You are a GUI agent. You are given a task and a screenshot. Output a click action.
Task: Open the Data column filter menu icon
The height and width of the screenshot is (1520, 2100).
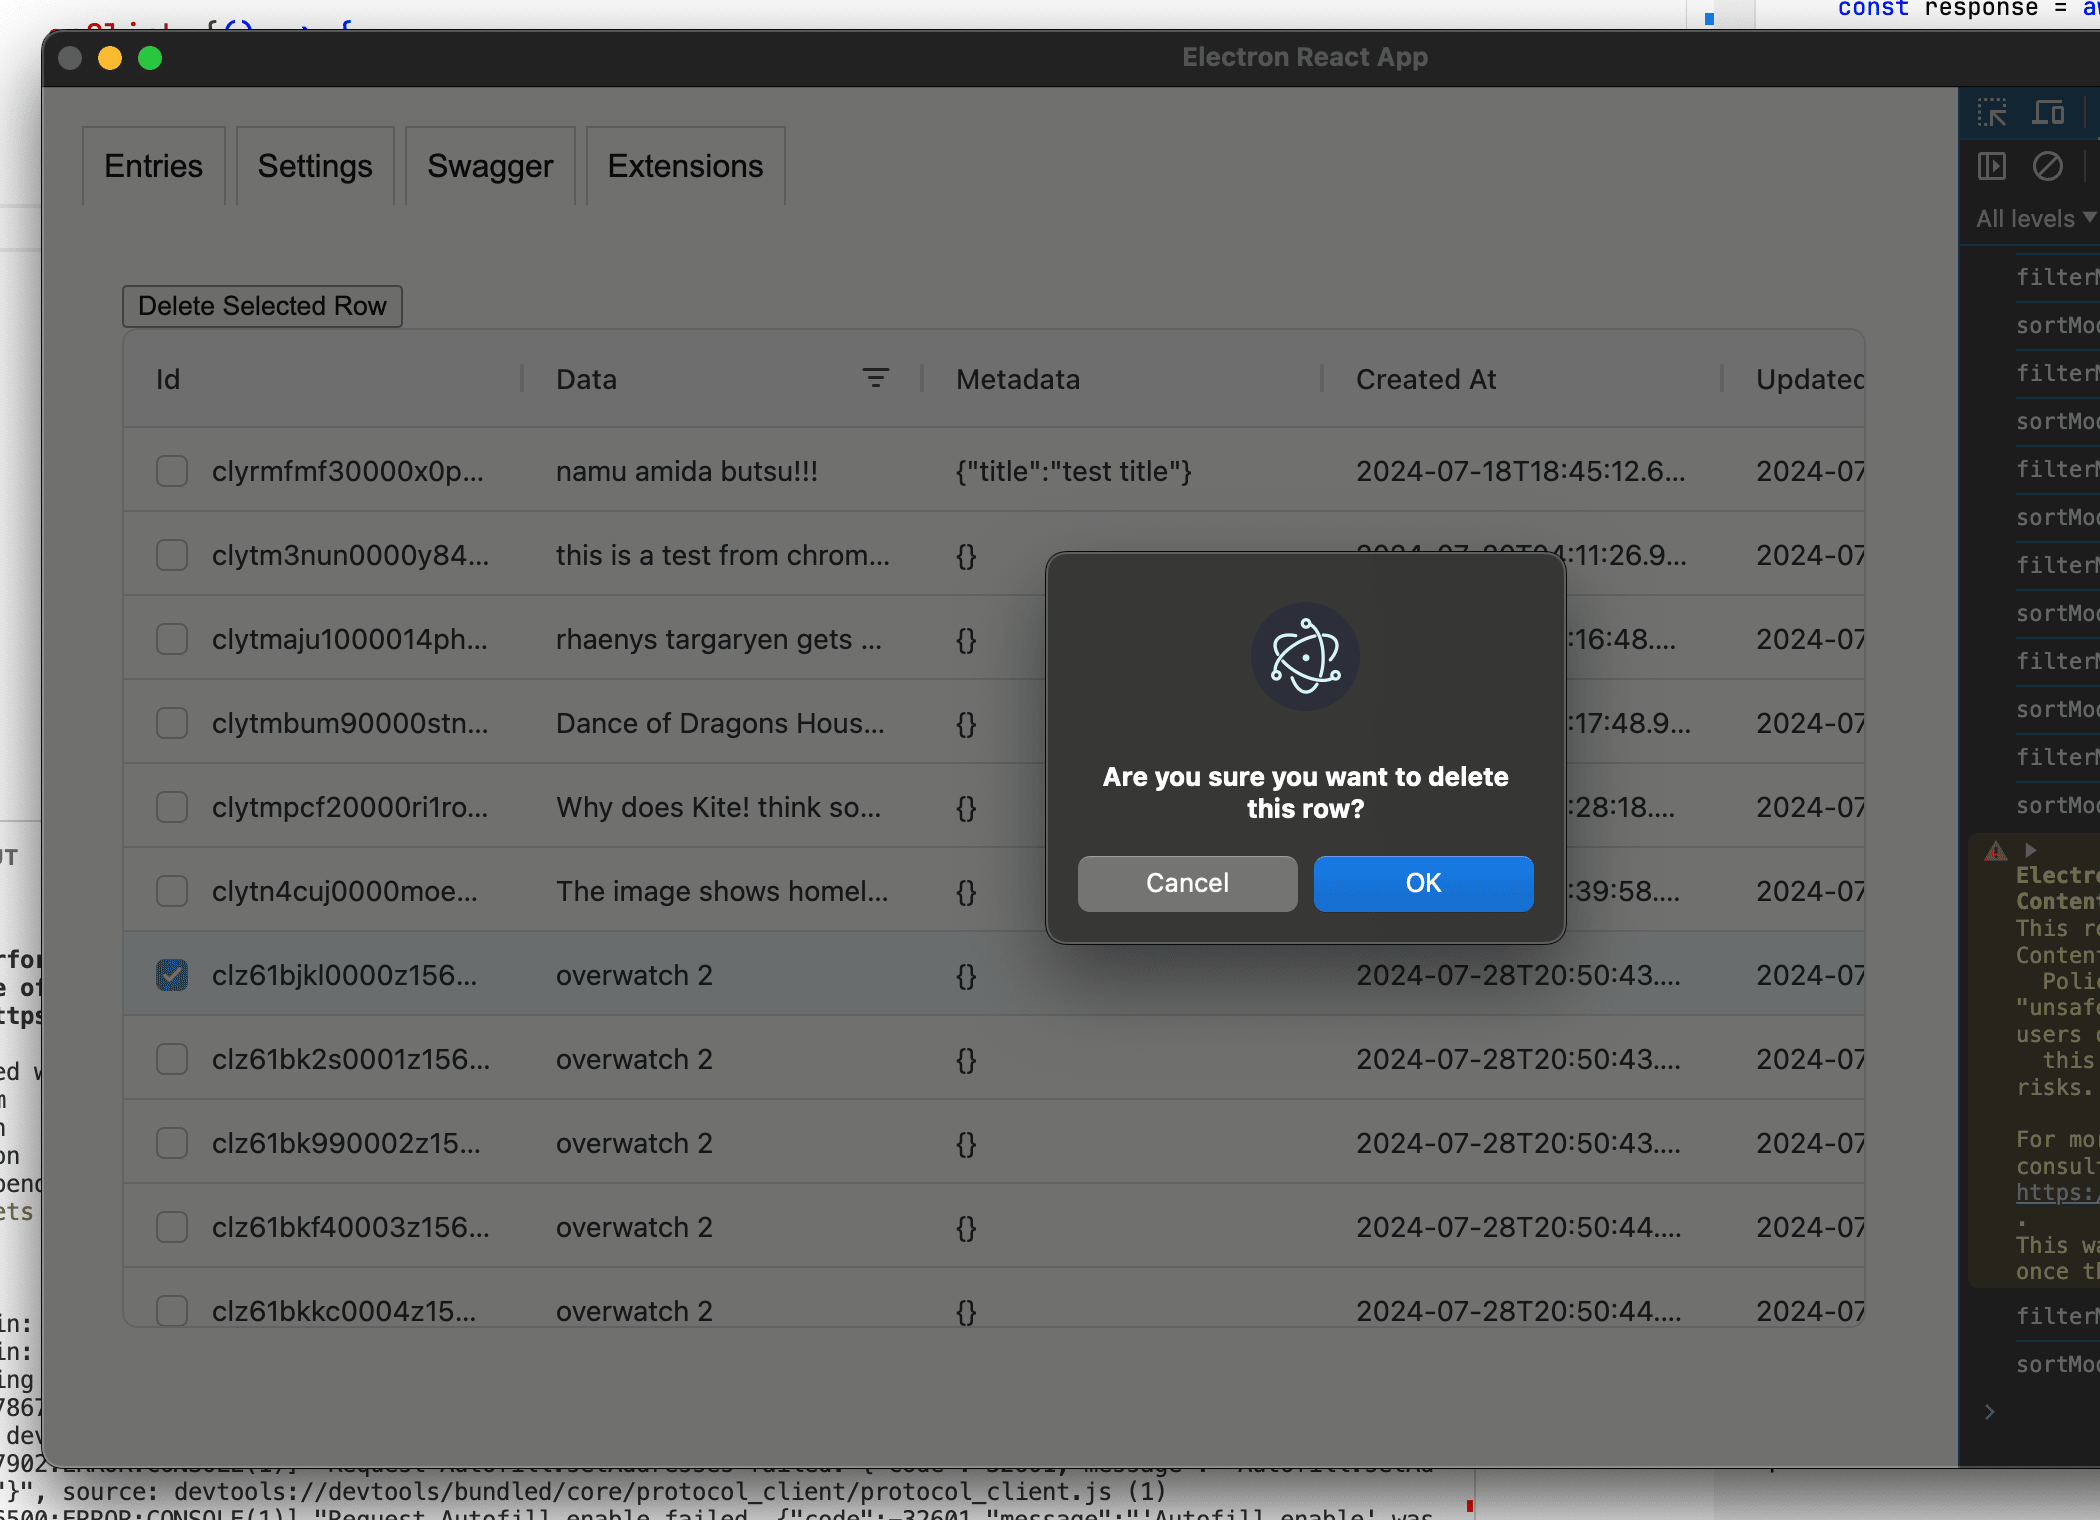875,378
